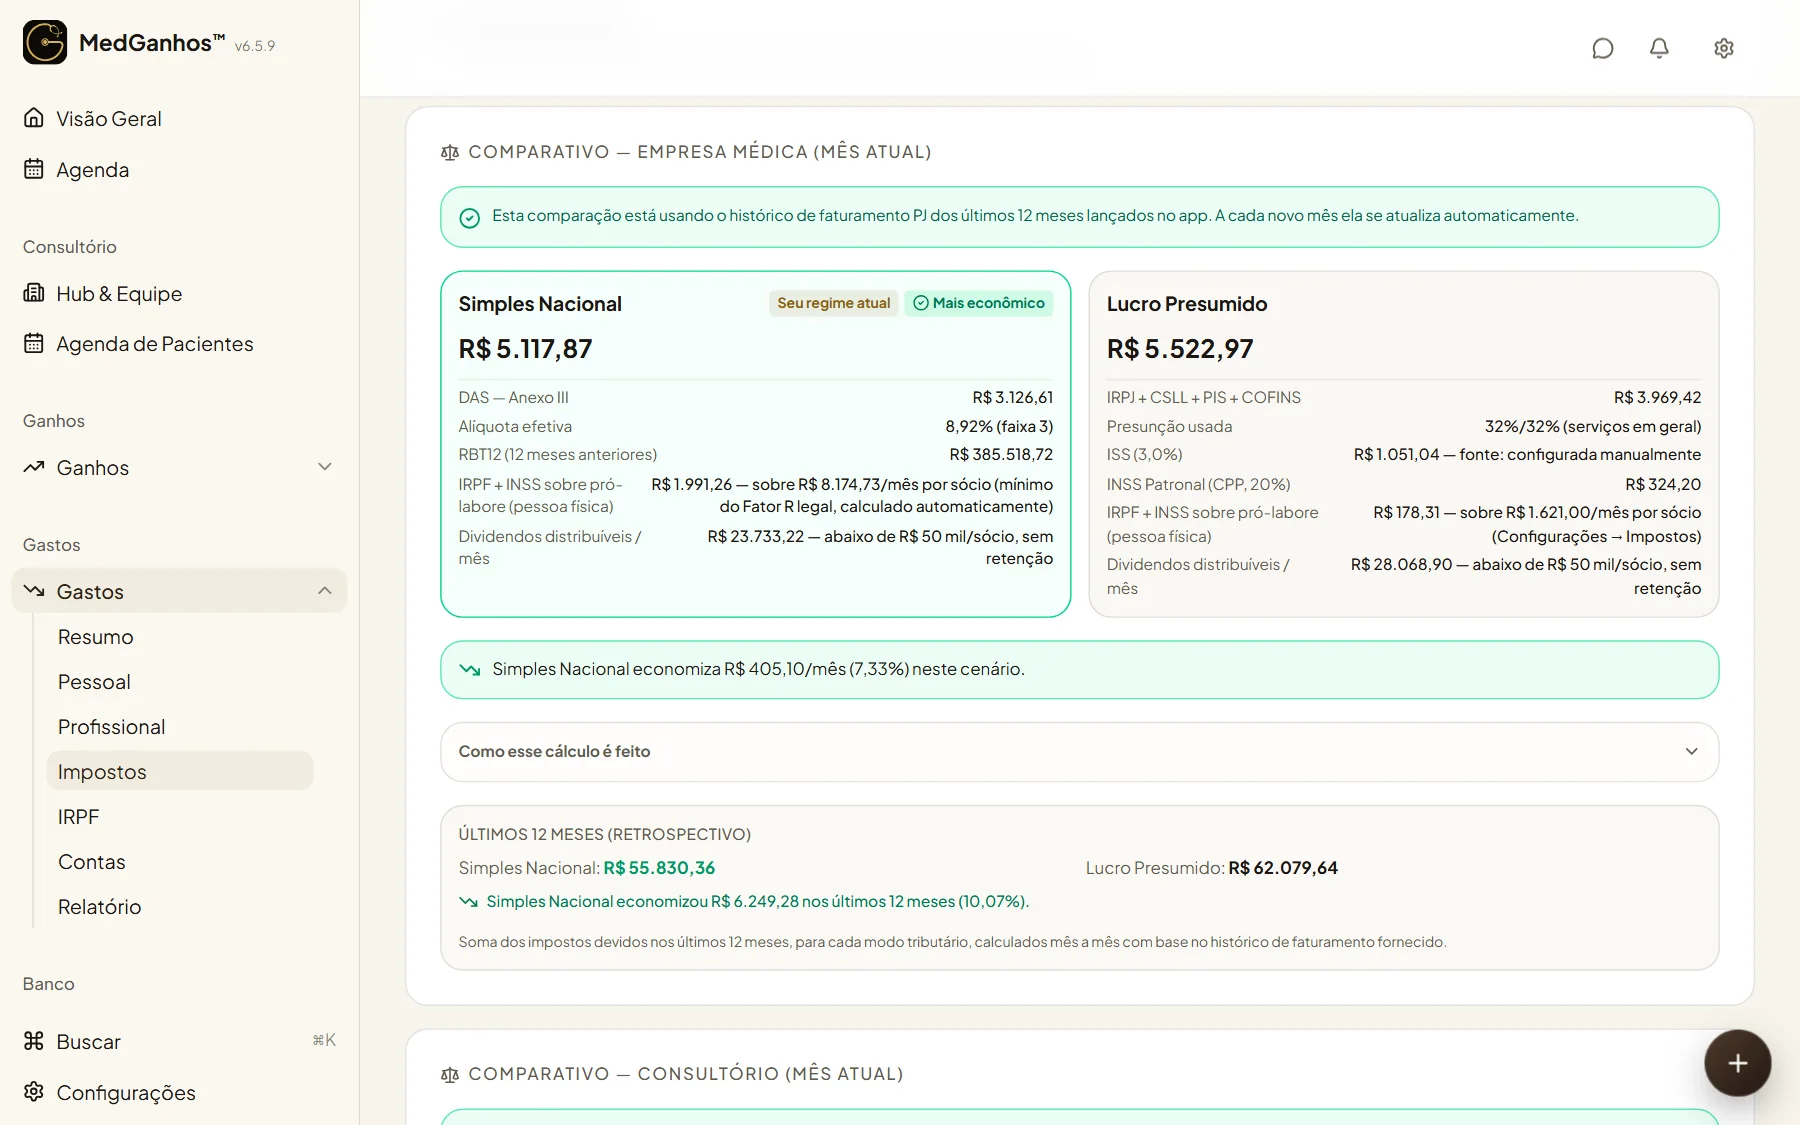Click the Buscar command icon
The width and height of the screenshot is (1800, 1125).
[34, 1041]
